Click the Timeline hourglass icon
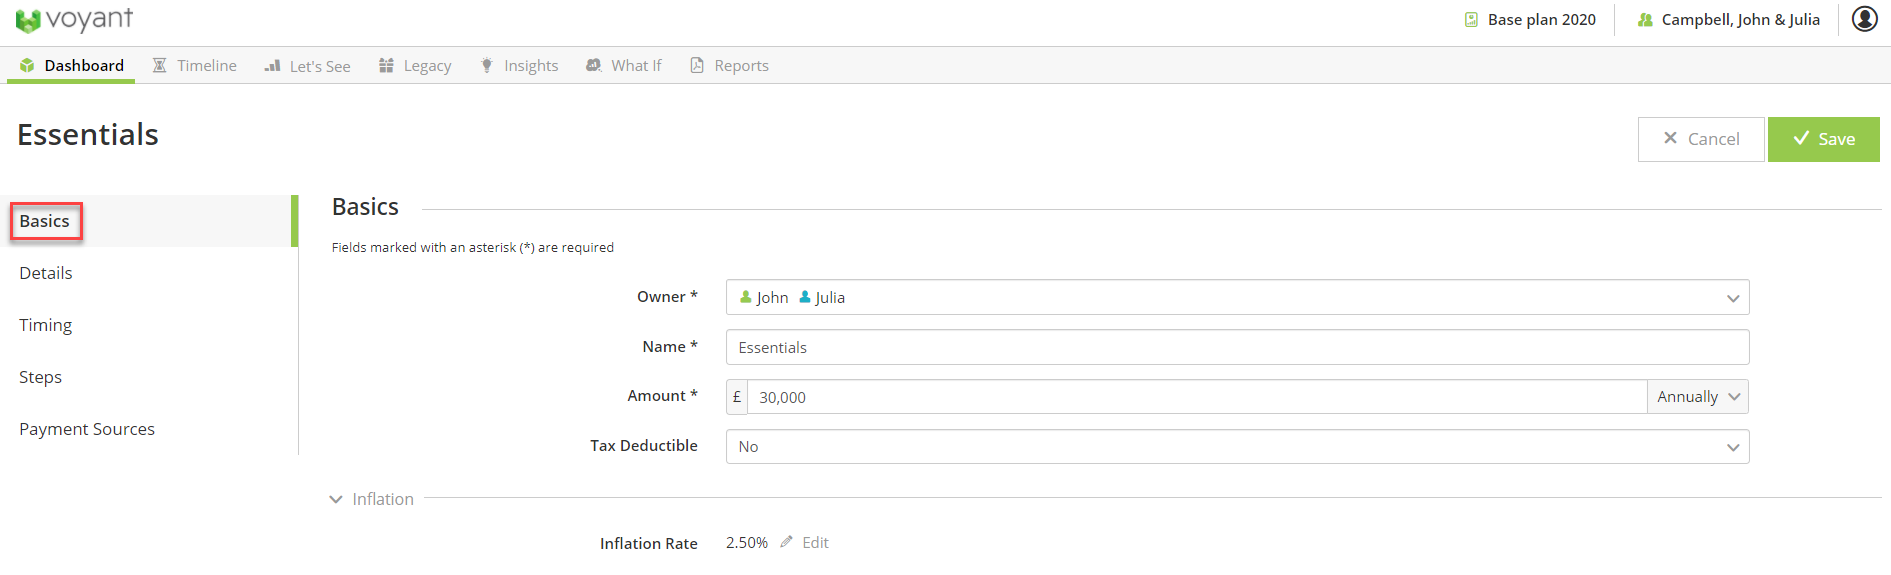 tap(159, 66)
